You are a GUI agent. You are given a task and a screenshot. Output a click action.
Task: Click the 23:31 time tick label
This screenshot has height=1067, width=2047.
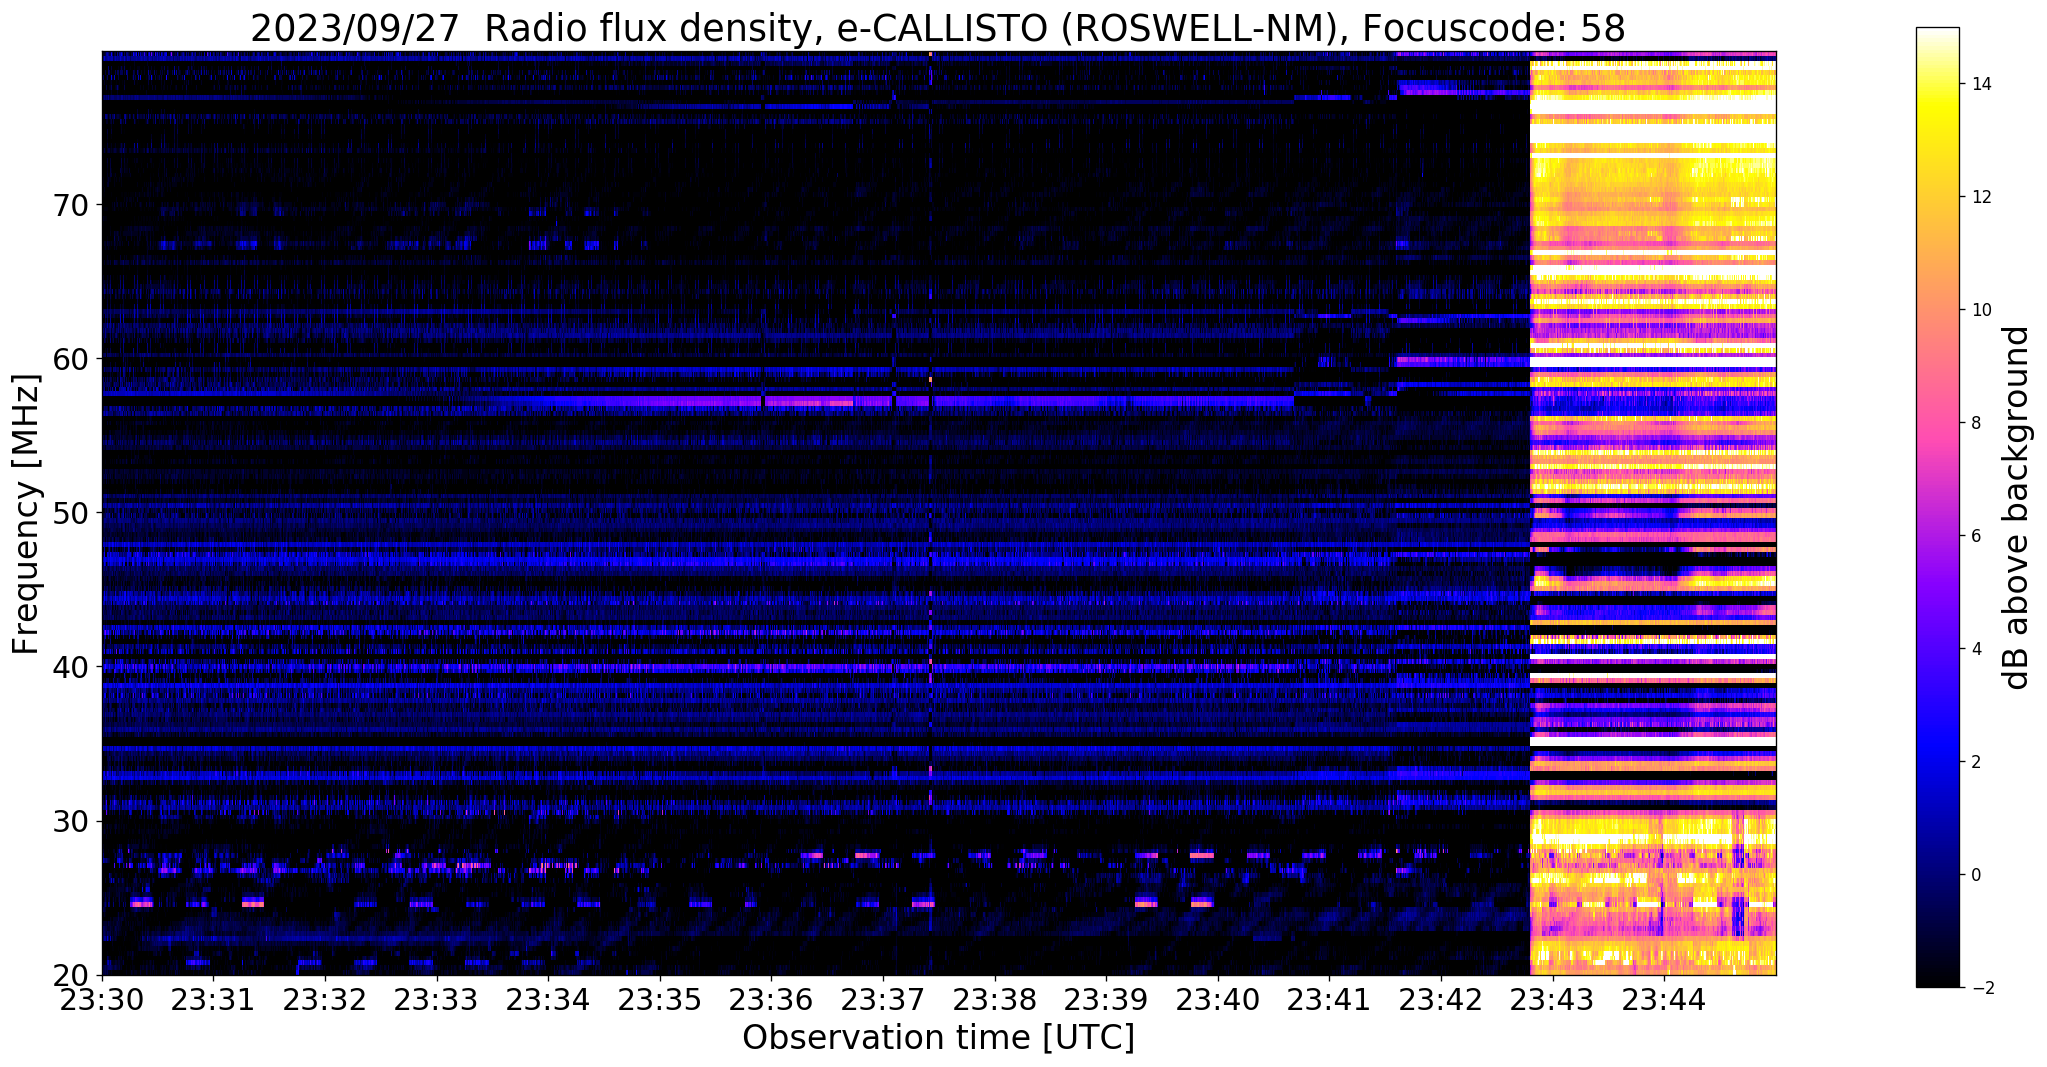213,1000
